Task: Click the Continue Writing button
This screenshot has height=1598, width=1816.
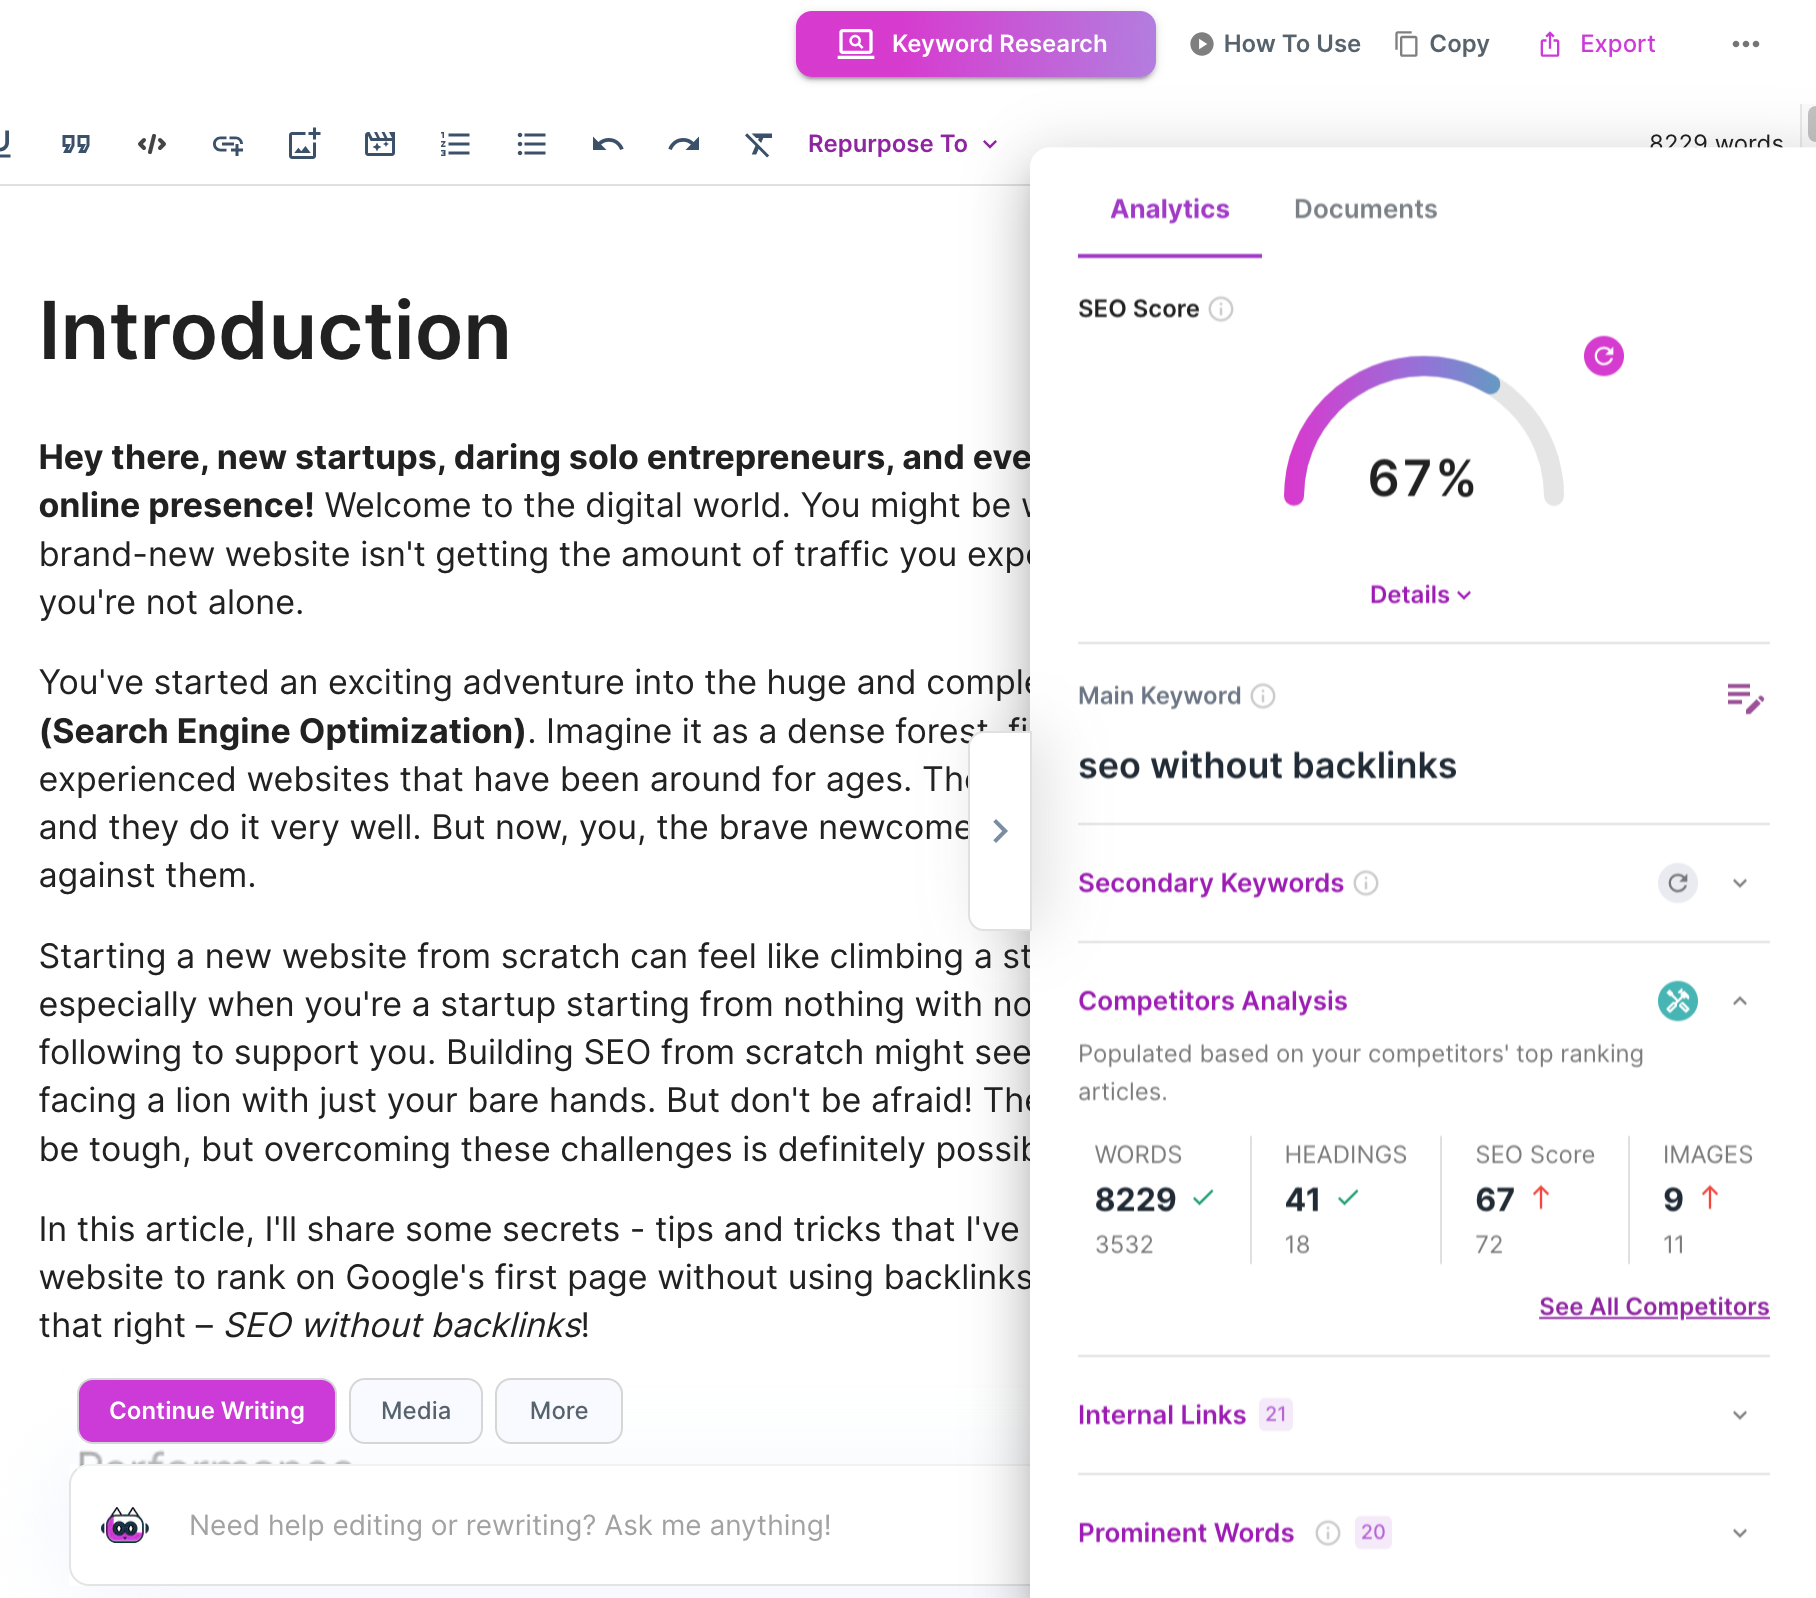Action: [206, 1410]
